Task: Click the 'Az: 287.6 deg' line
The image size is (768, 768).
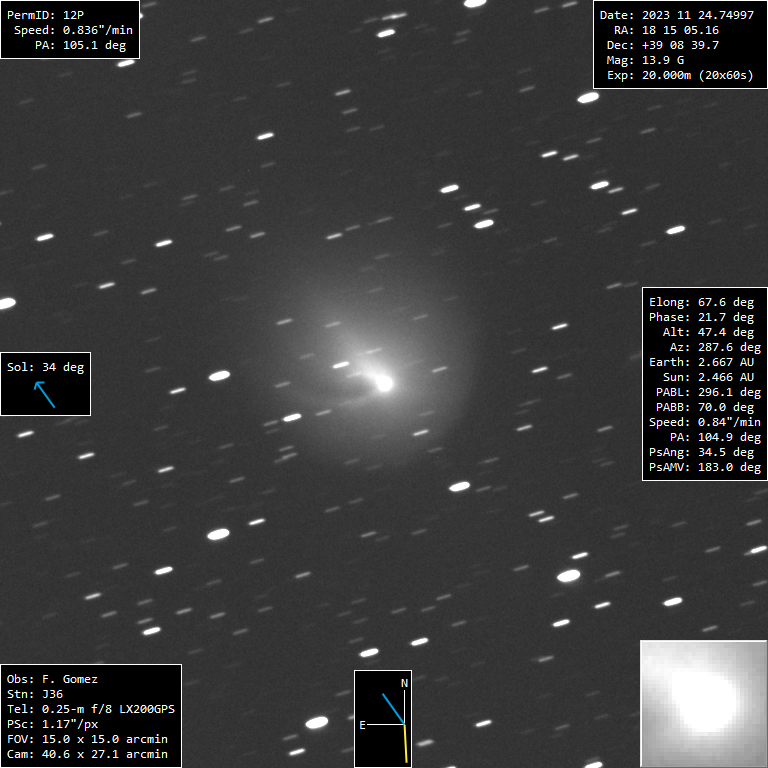Action: point(715,347)
